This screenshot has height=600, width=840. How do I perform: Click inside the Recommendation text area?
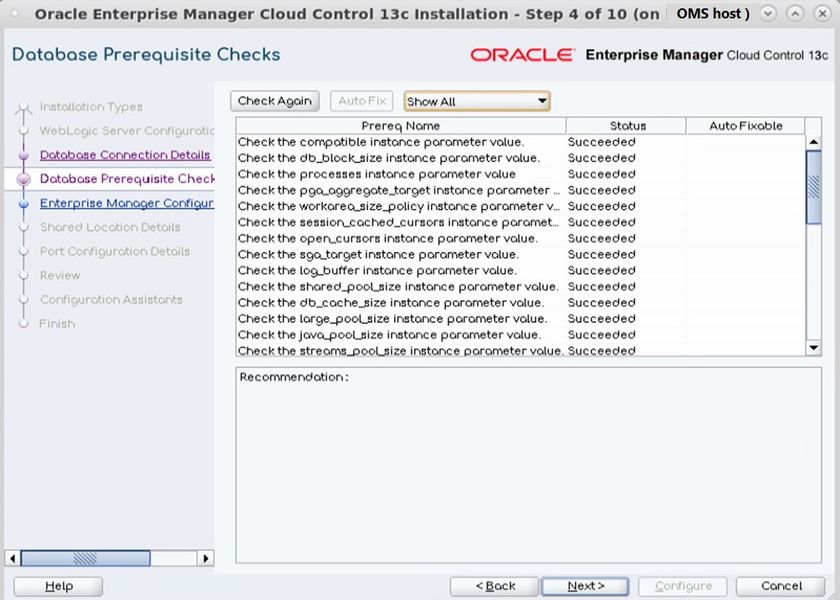click(528, 465)
